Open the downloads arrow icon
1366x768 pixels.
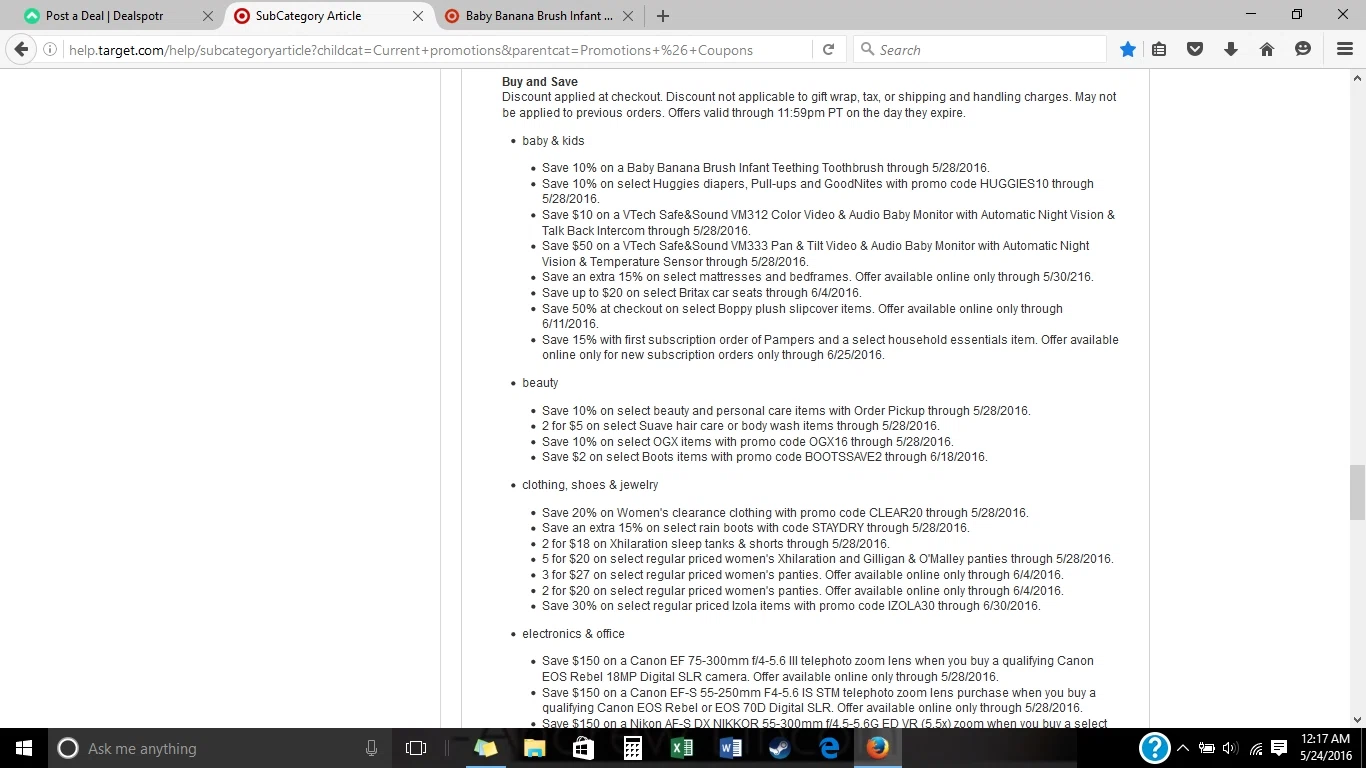click(1231, 50)
